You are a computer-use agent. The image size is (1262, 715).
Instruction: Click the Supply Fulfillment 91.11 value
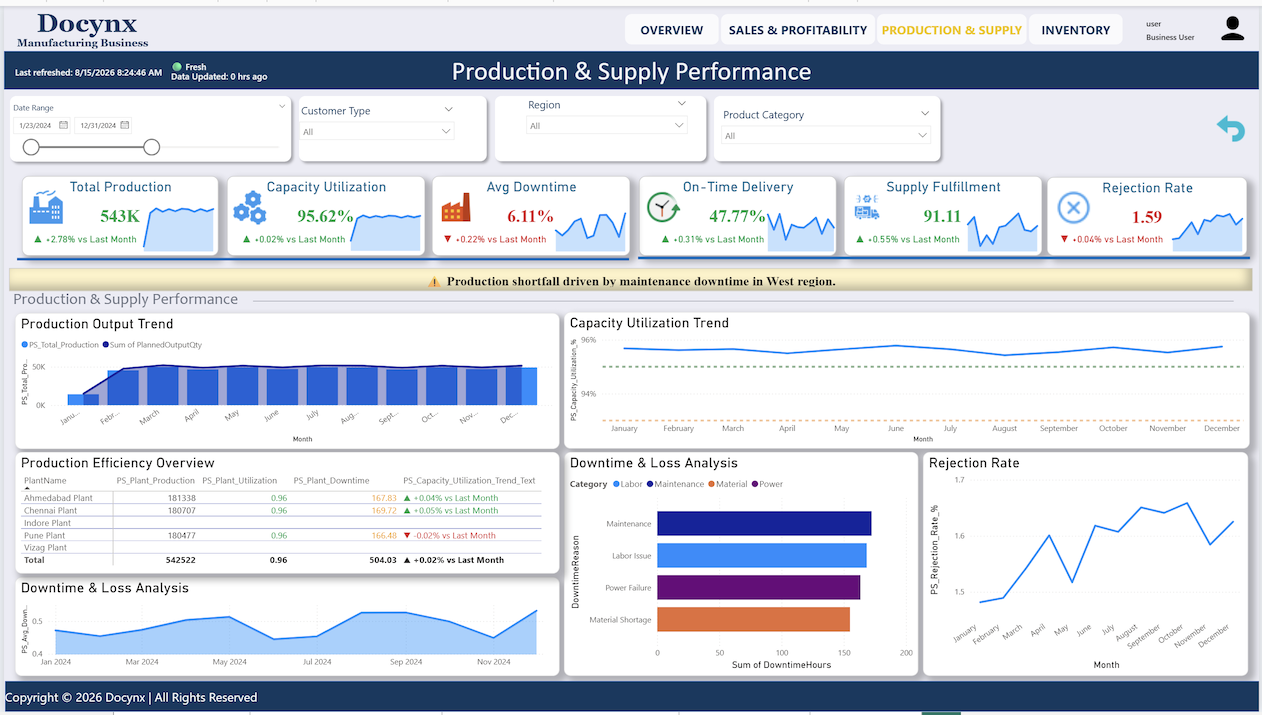(942, 216)
